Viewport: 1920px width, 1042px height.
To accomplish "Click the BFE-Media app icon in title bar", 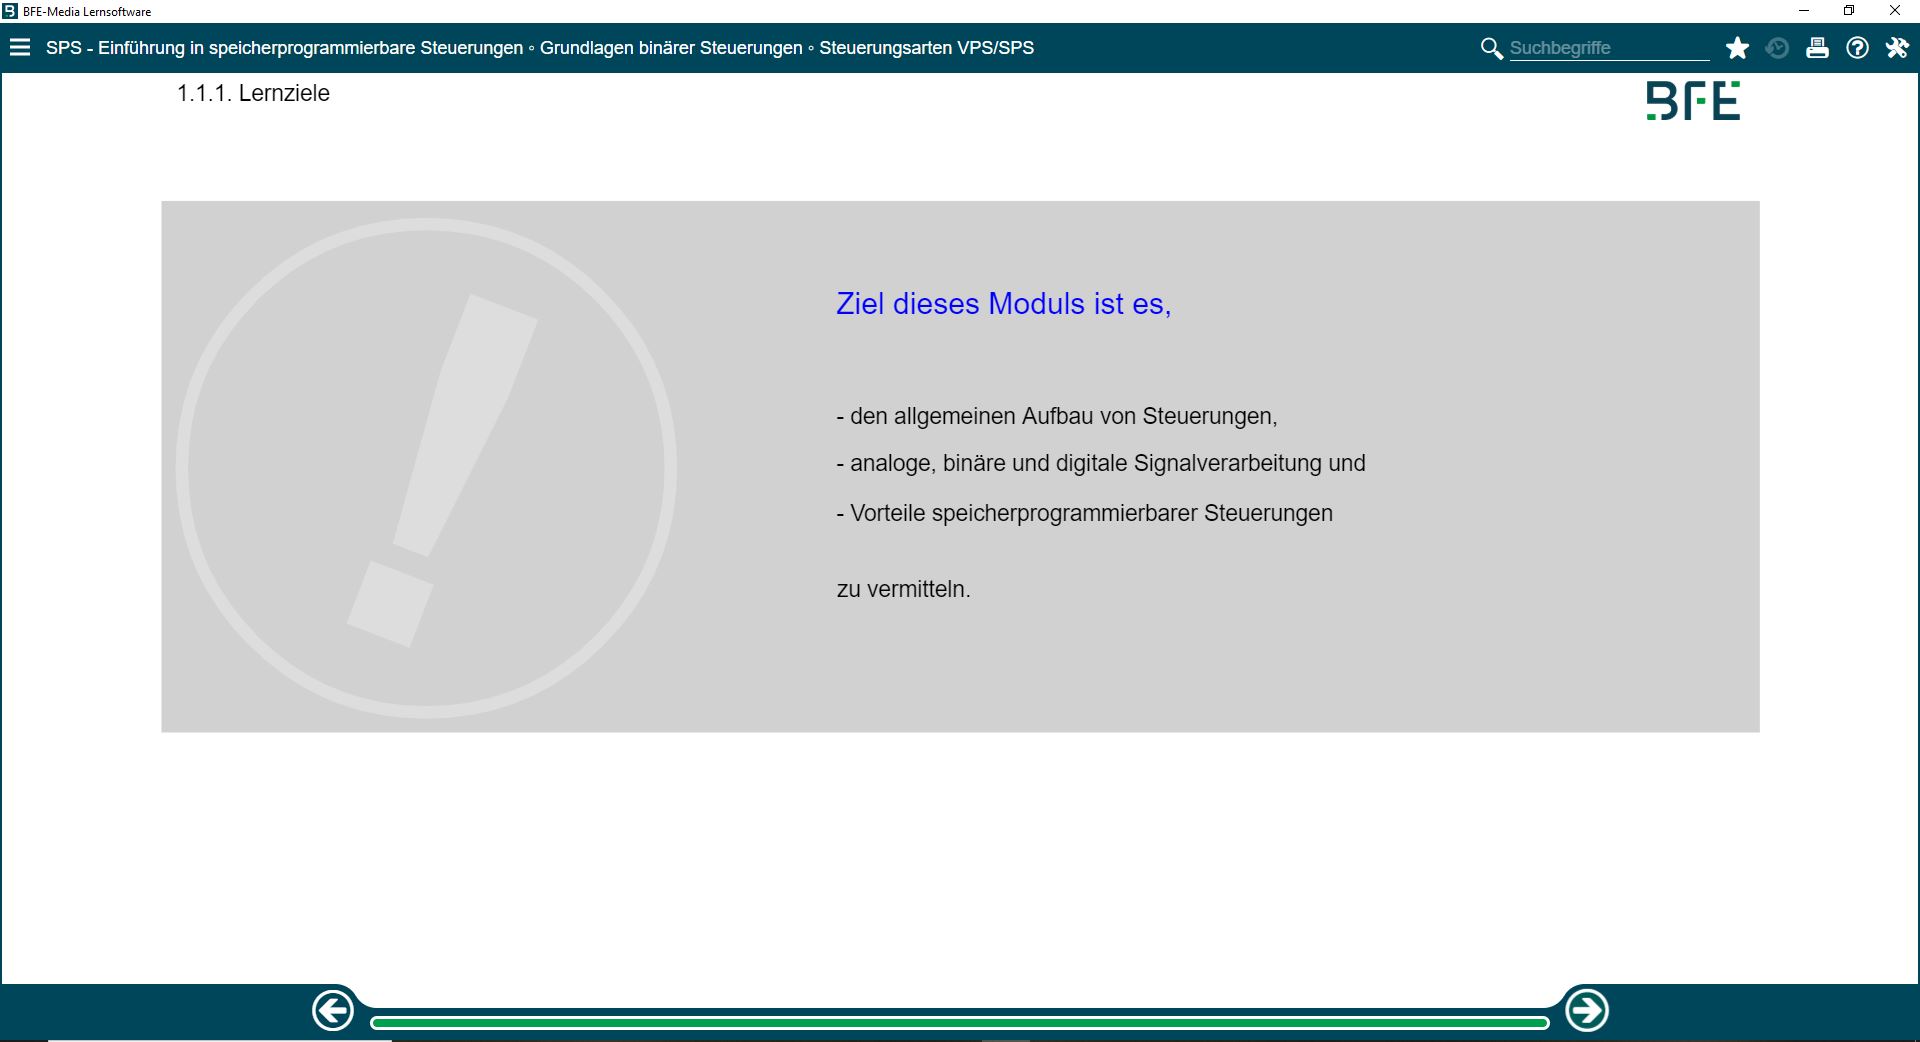I will tap(10, 11).
